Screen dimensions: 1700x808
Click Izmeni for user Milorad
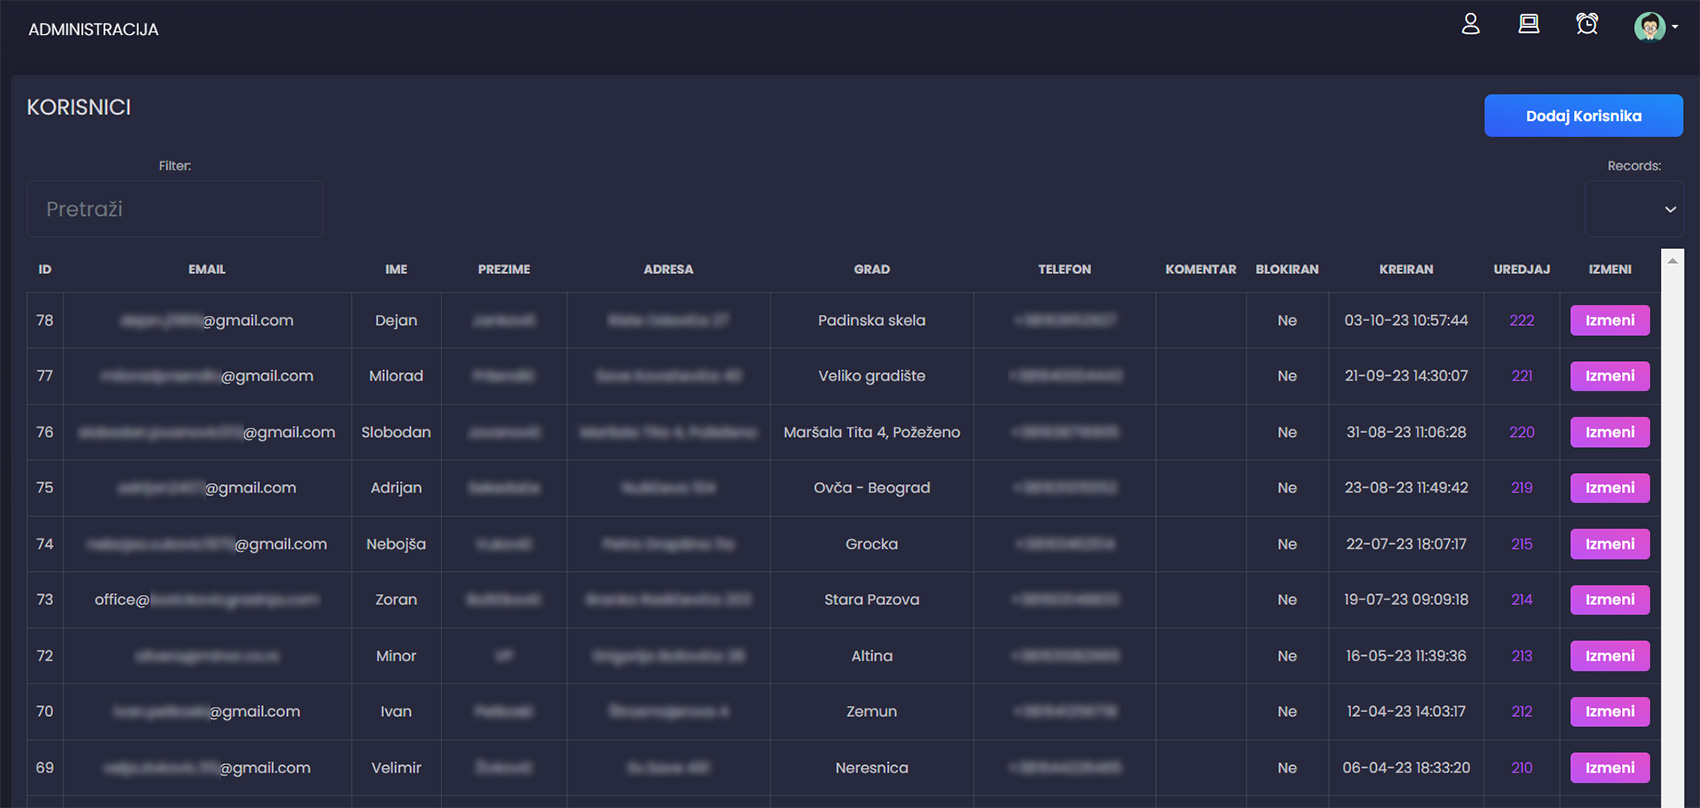pyautogui.click(x=1610, y=376)
